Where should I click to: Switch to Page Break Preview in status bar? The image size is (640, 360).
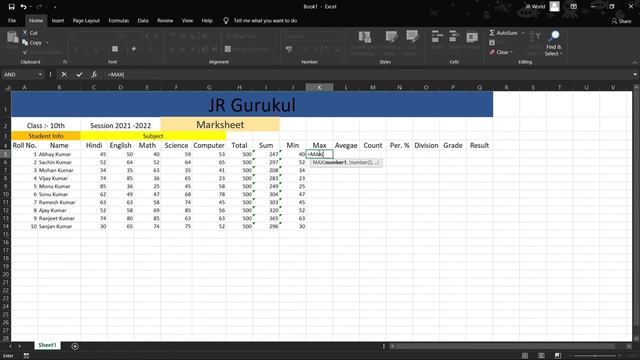click(x=558, y=356)
